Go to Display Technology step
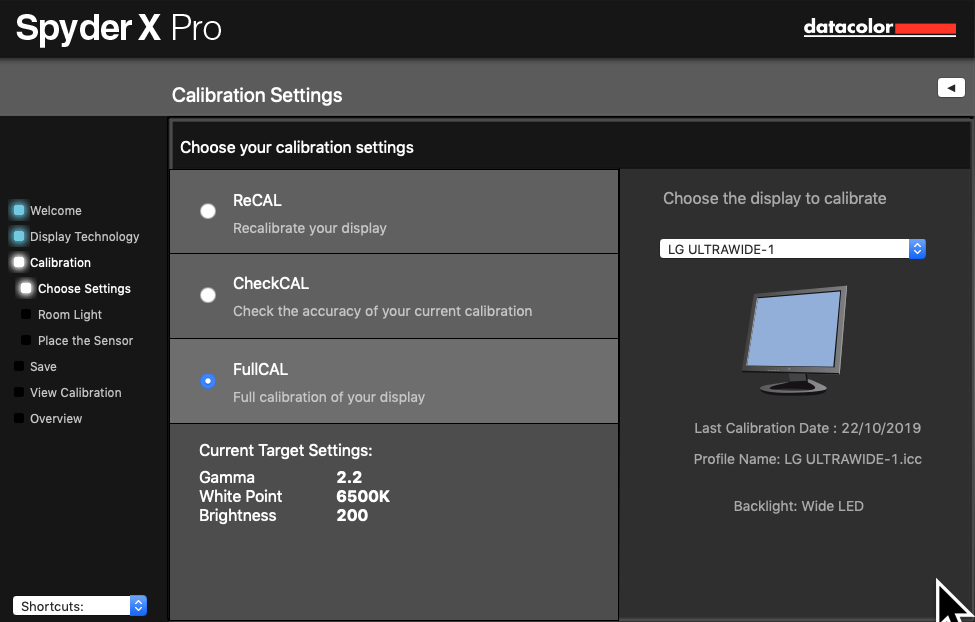The image size is (975, 622). [85, 236]
